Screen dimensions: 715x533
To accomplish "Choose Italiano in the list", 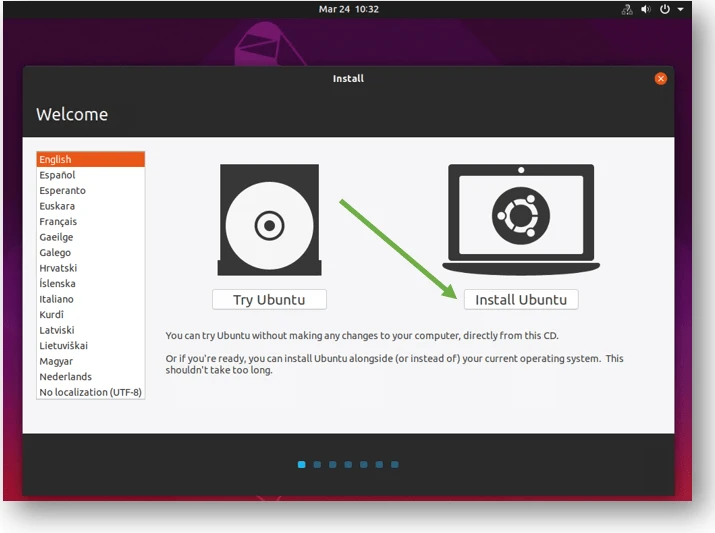I will pos(90,299).
